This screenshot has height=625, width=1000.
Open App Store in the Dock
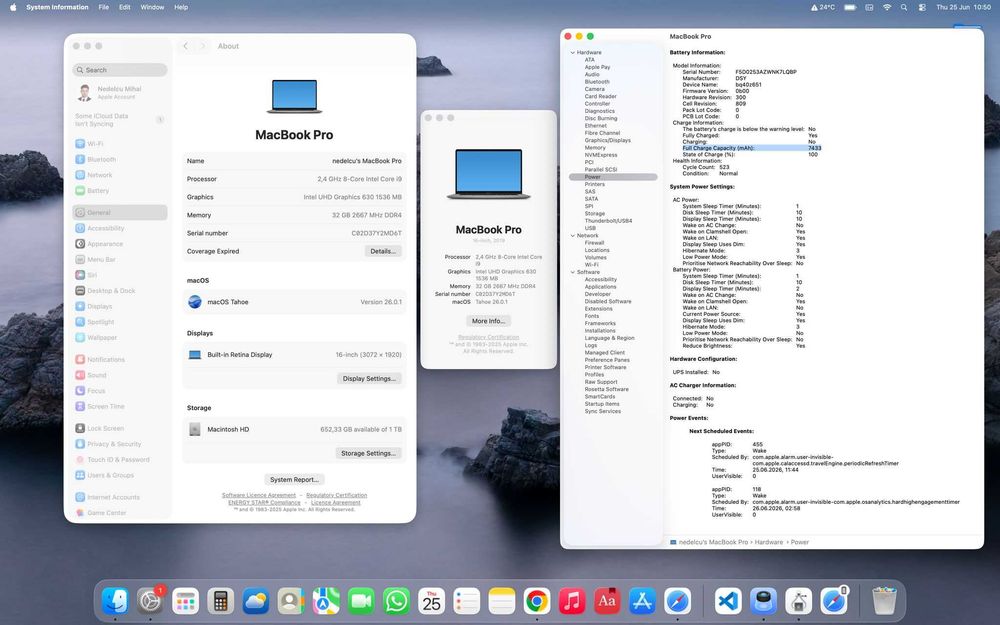(x=642, y=601)
